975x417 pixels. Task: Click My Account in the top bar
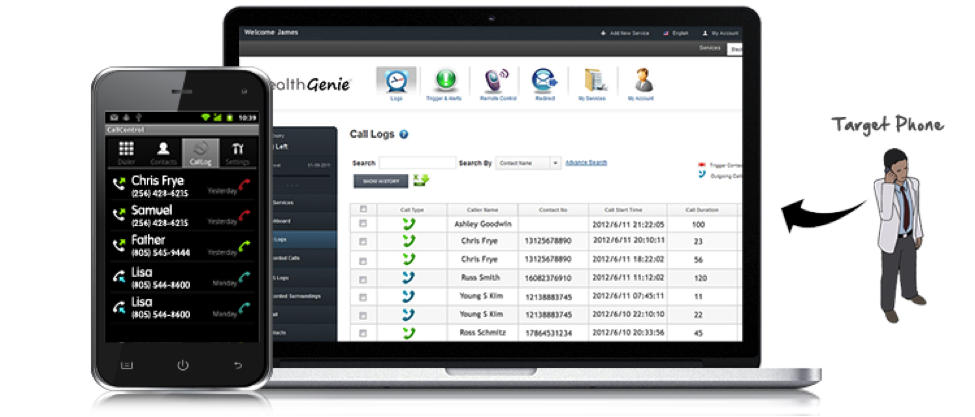(x=721, y=33)
